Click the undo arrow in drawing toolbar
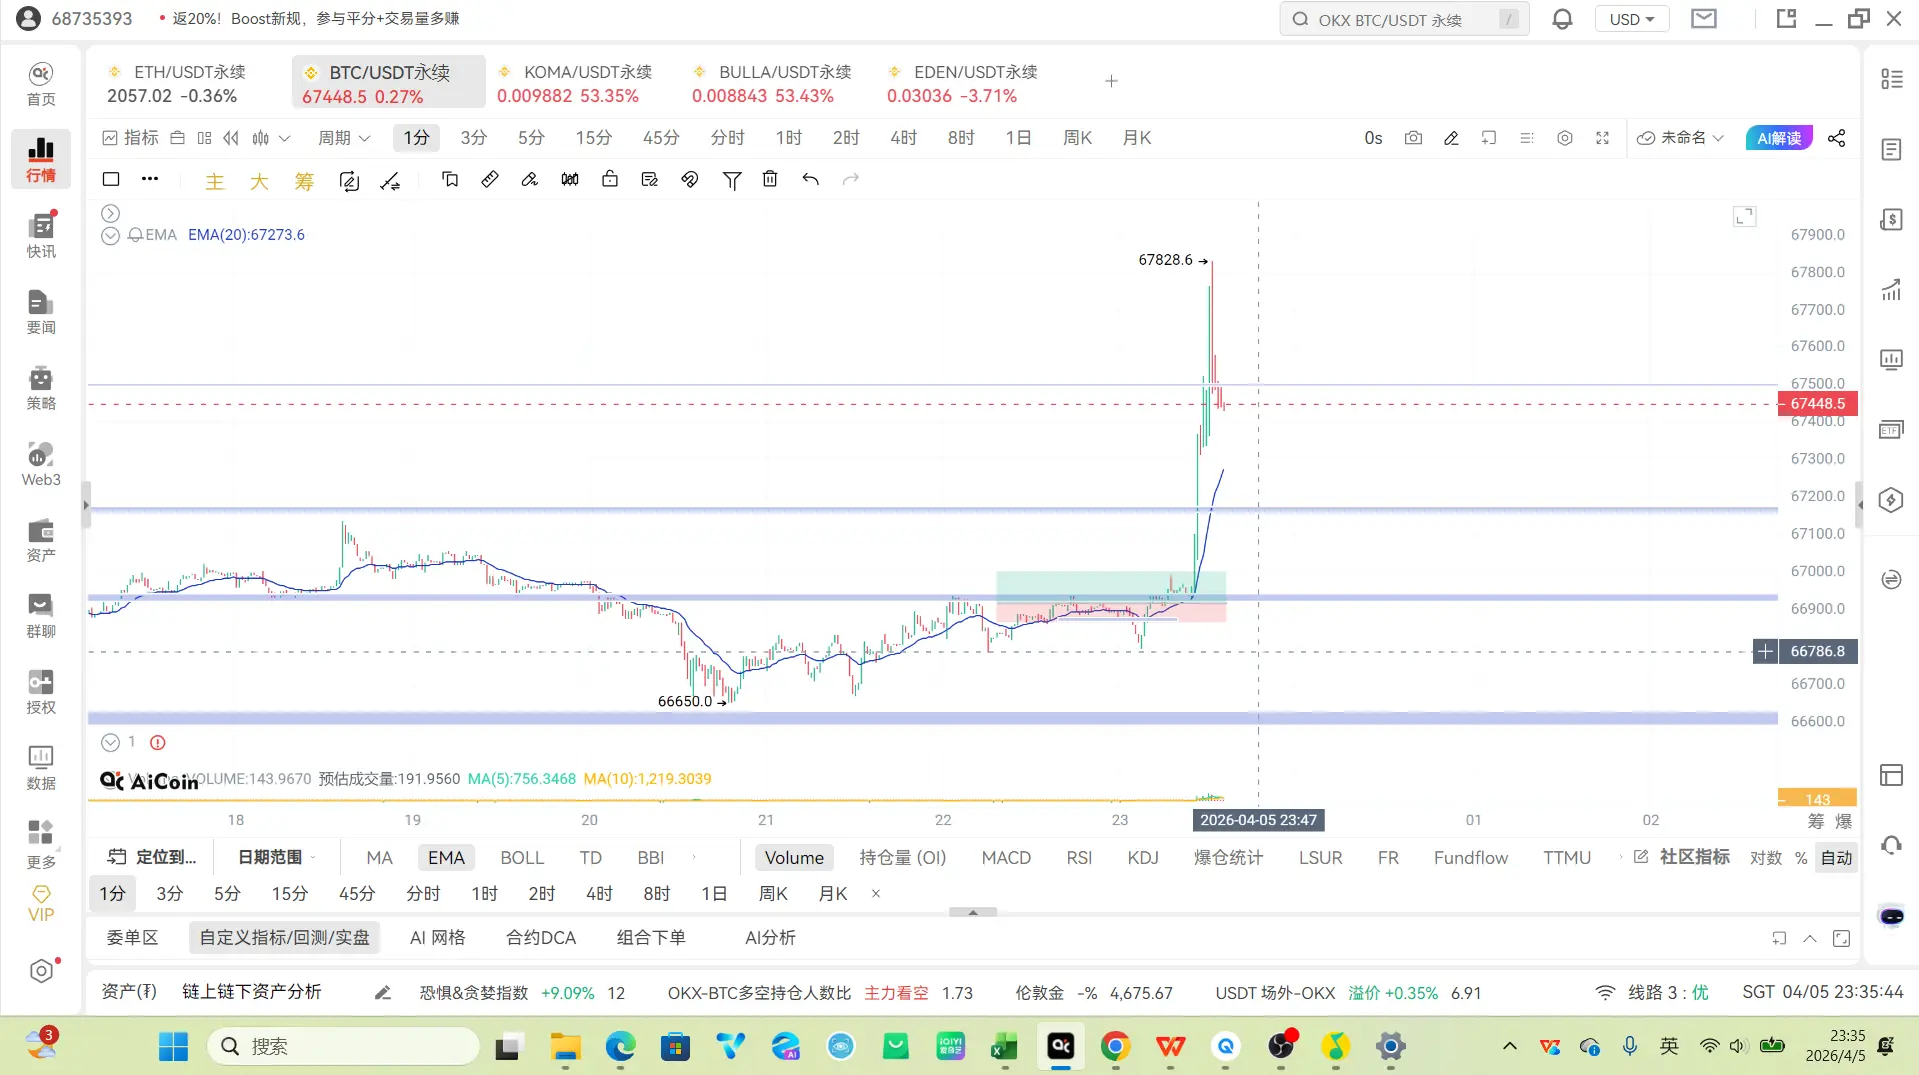Screen dimensions: 1919x1075 pos(810,180)
